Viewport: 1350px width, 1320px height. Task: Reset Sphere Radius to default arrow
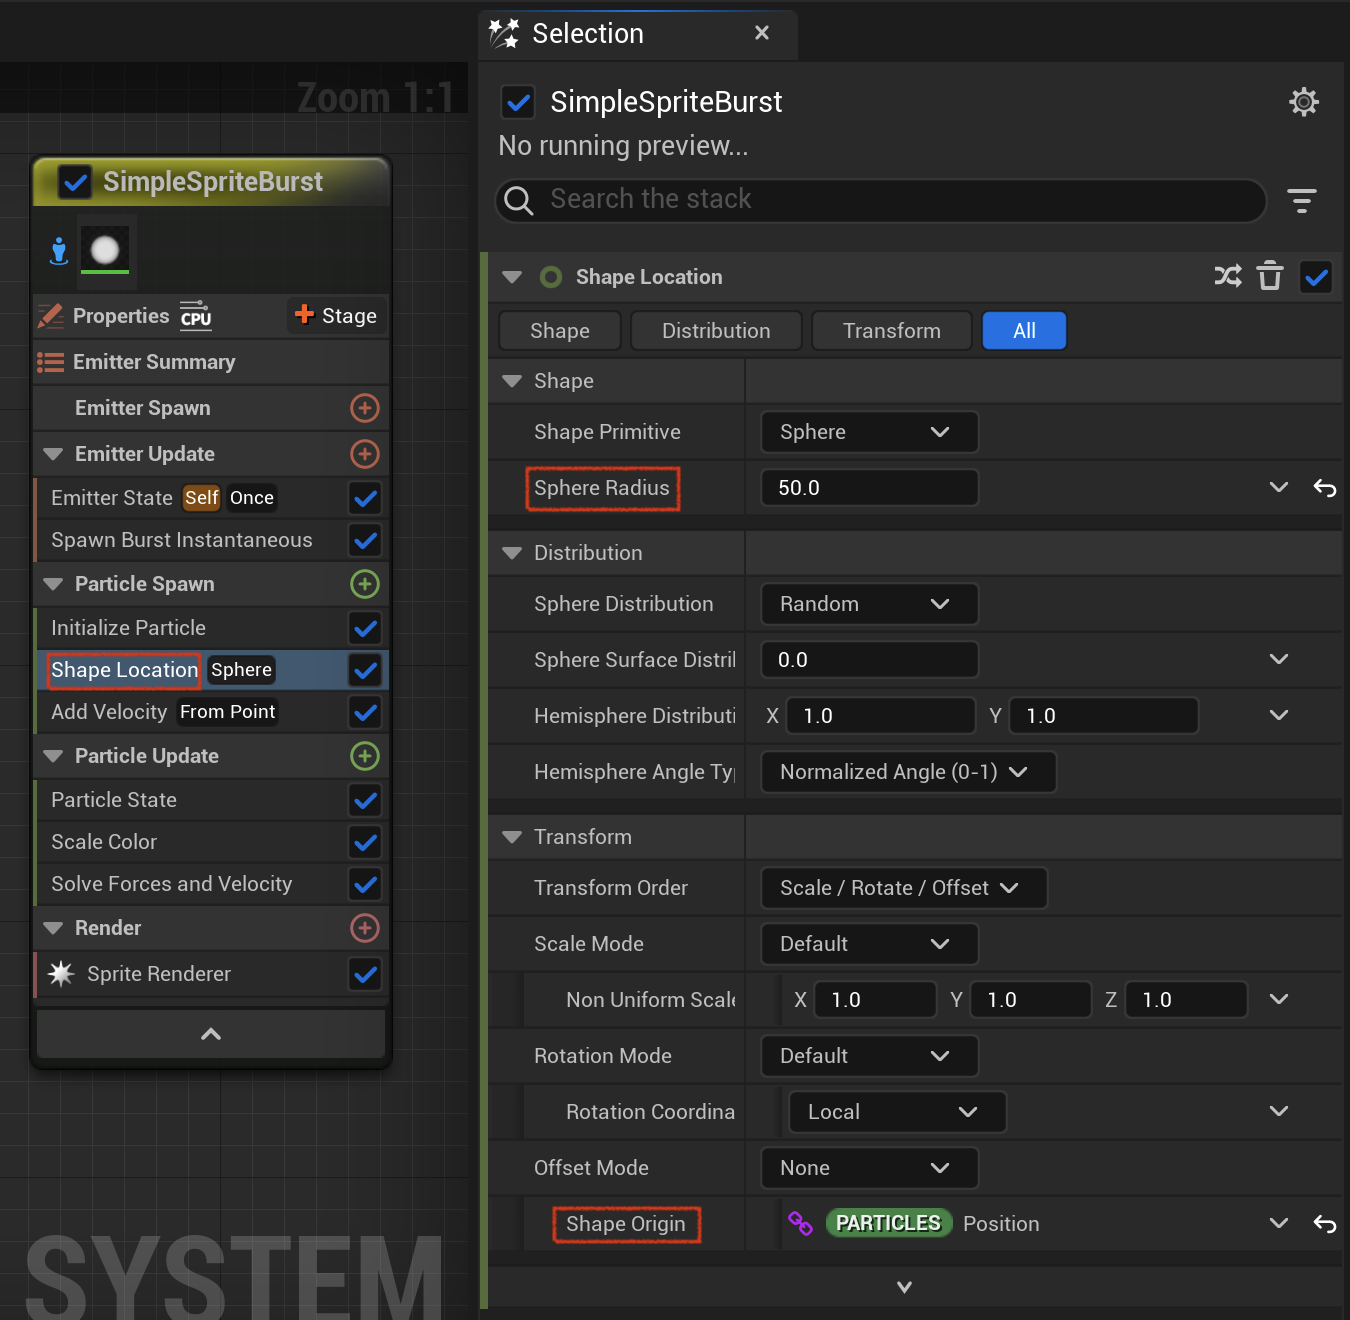click(1325, 488)
